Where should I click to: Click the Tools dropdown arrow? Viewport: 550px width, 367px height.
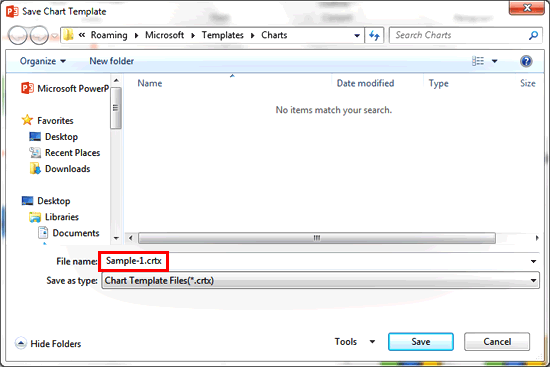(x=373, y=342)
